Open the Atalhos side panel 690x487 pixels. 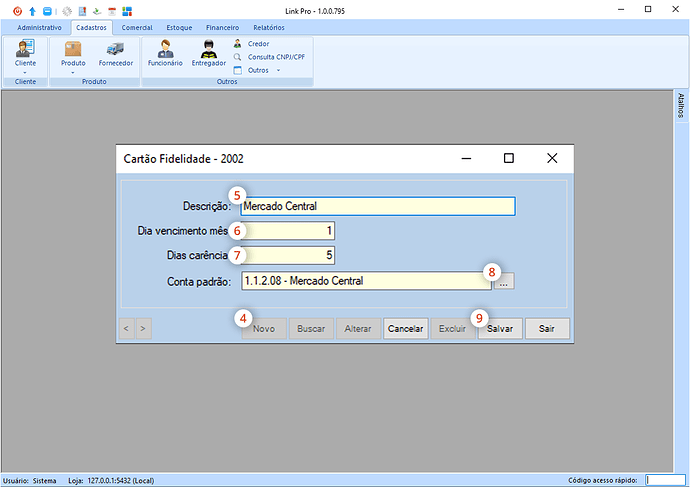[681, 106]
